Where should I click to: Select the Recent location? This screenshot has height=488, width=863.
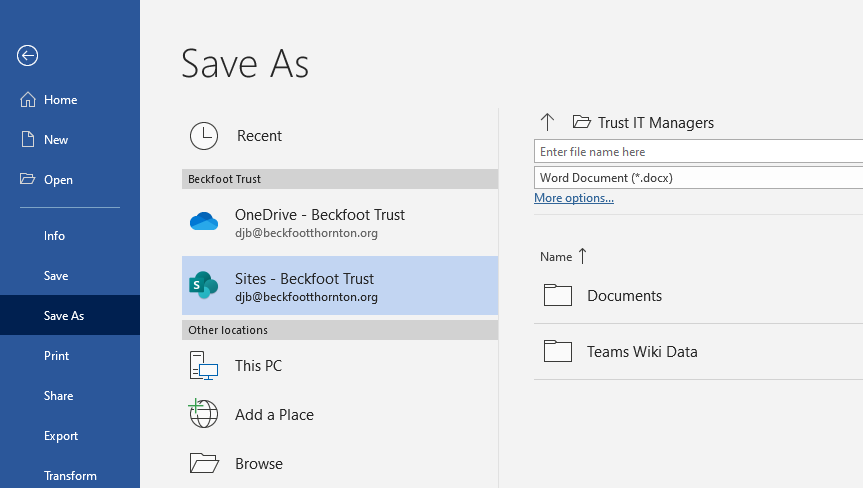(340, 136)
